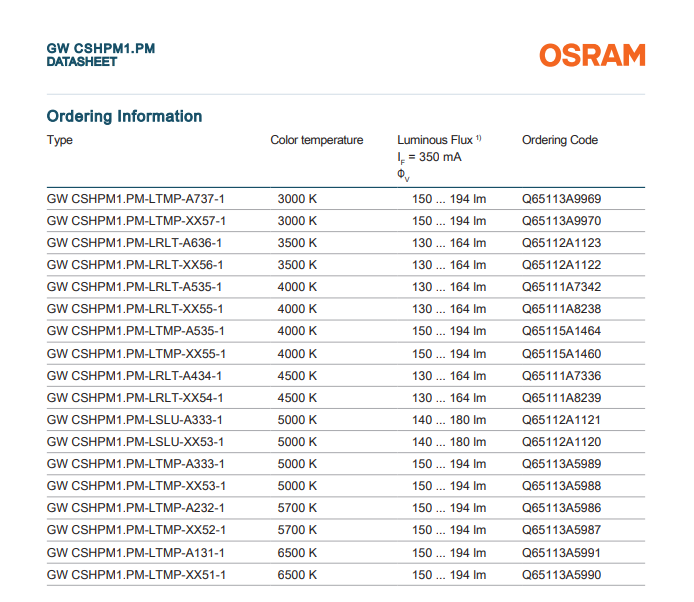Click the Type column header

pos(60,140)
